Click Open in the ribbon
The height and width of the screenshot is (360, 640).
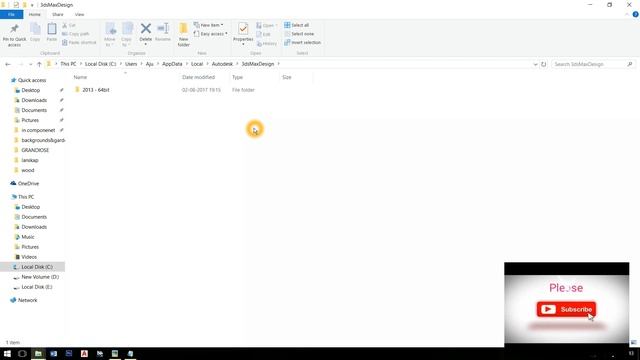266,25
